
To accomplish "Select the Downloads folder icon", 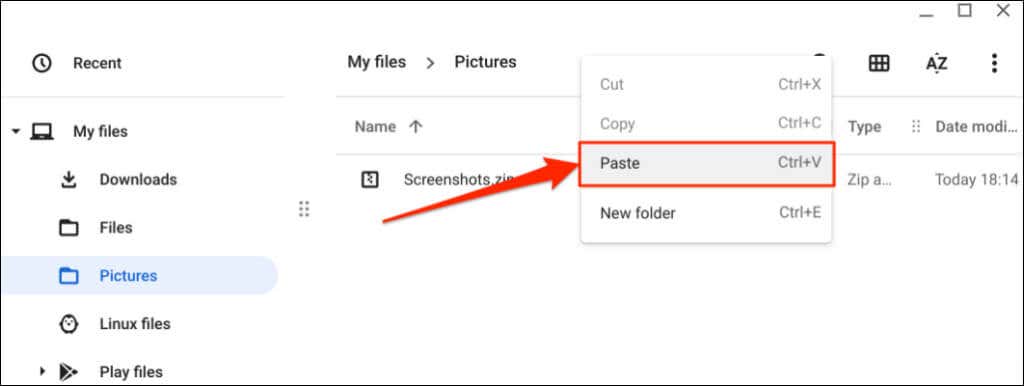I will tap(69, 180).
